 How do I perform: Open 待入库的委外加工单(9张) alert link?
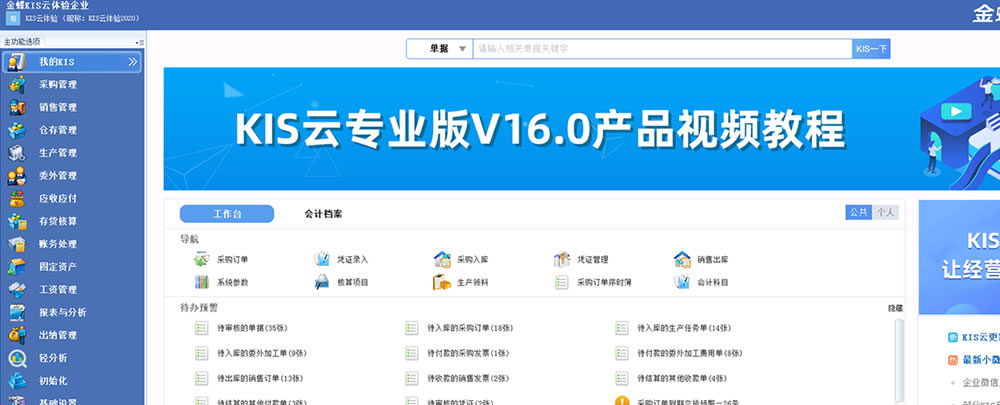click(x=261, y=353)
